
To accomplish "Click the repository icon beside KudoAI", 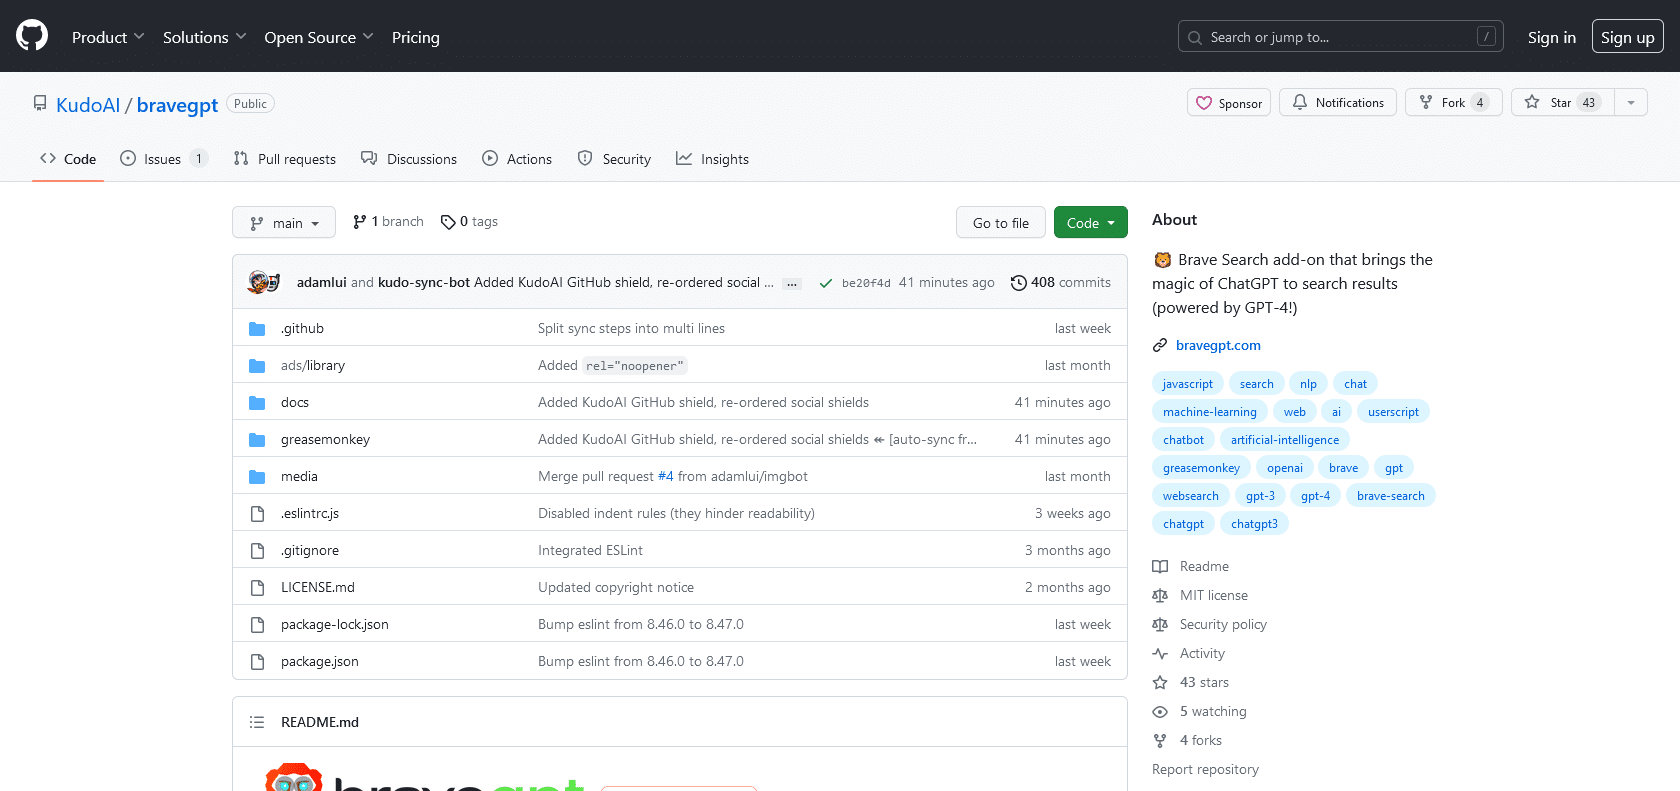I will tap(40, 103).
